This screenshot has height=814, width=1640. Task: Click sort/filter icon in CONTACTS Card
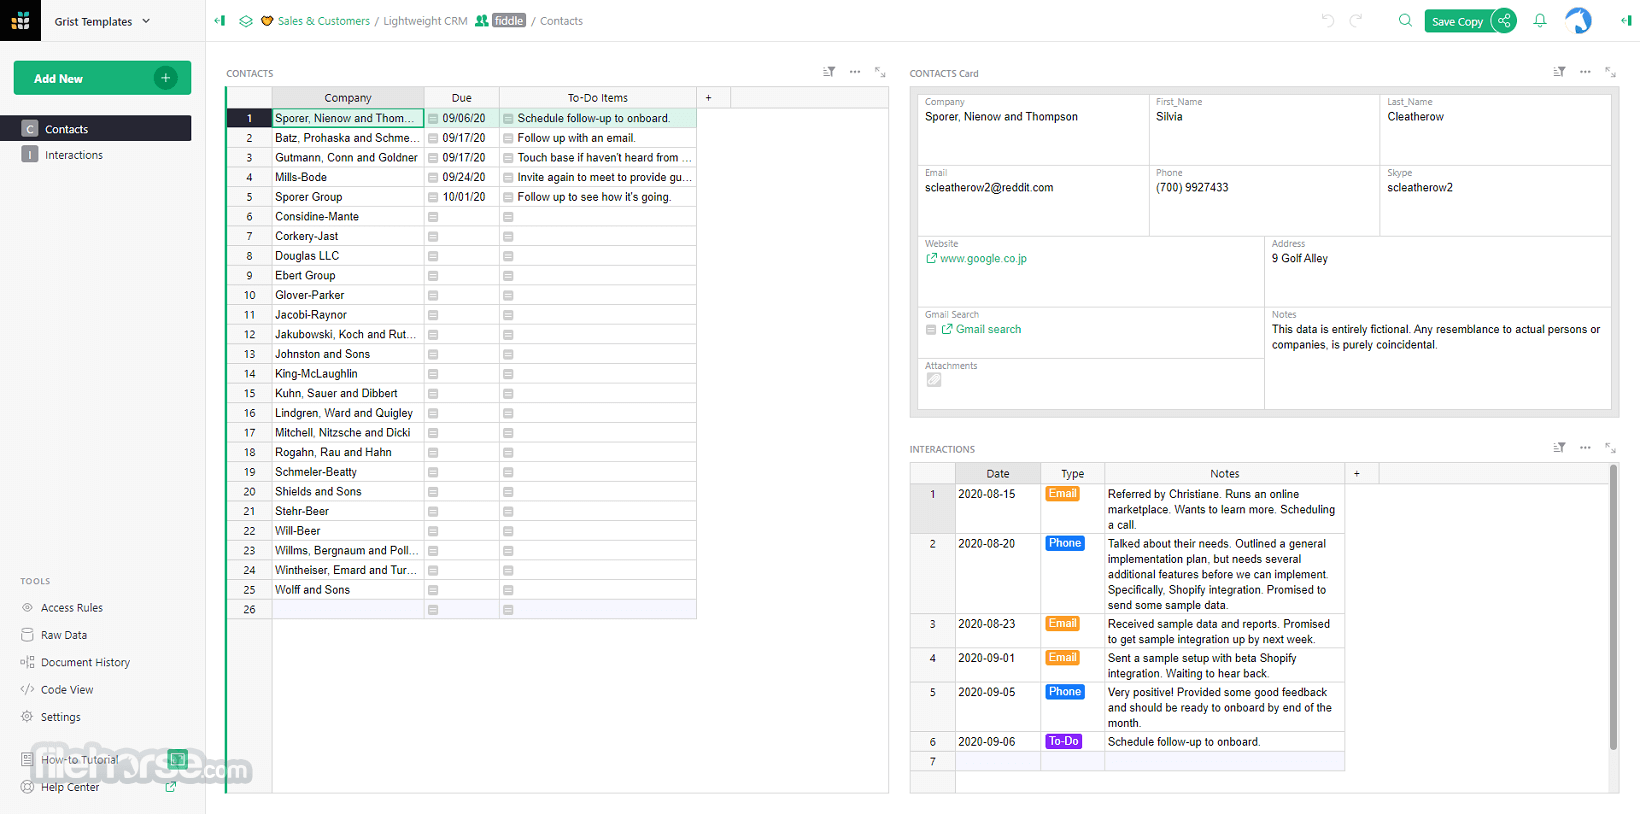point(1559,72)
